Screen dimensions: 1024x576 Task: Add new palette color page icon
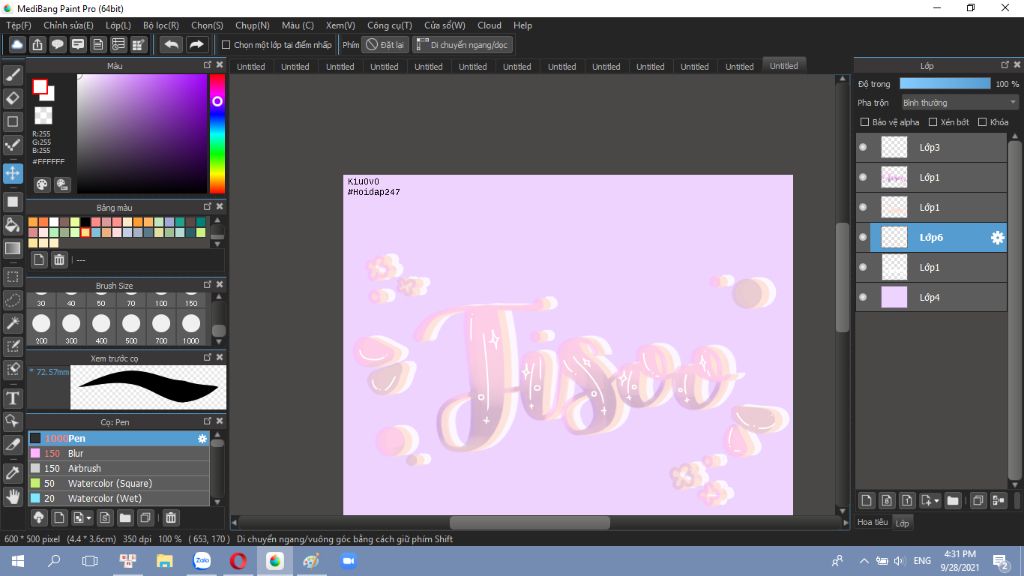[39, 260]
